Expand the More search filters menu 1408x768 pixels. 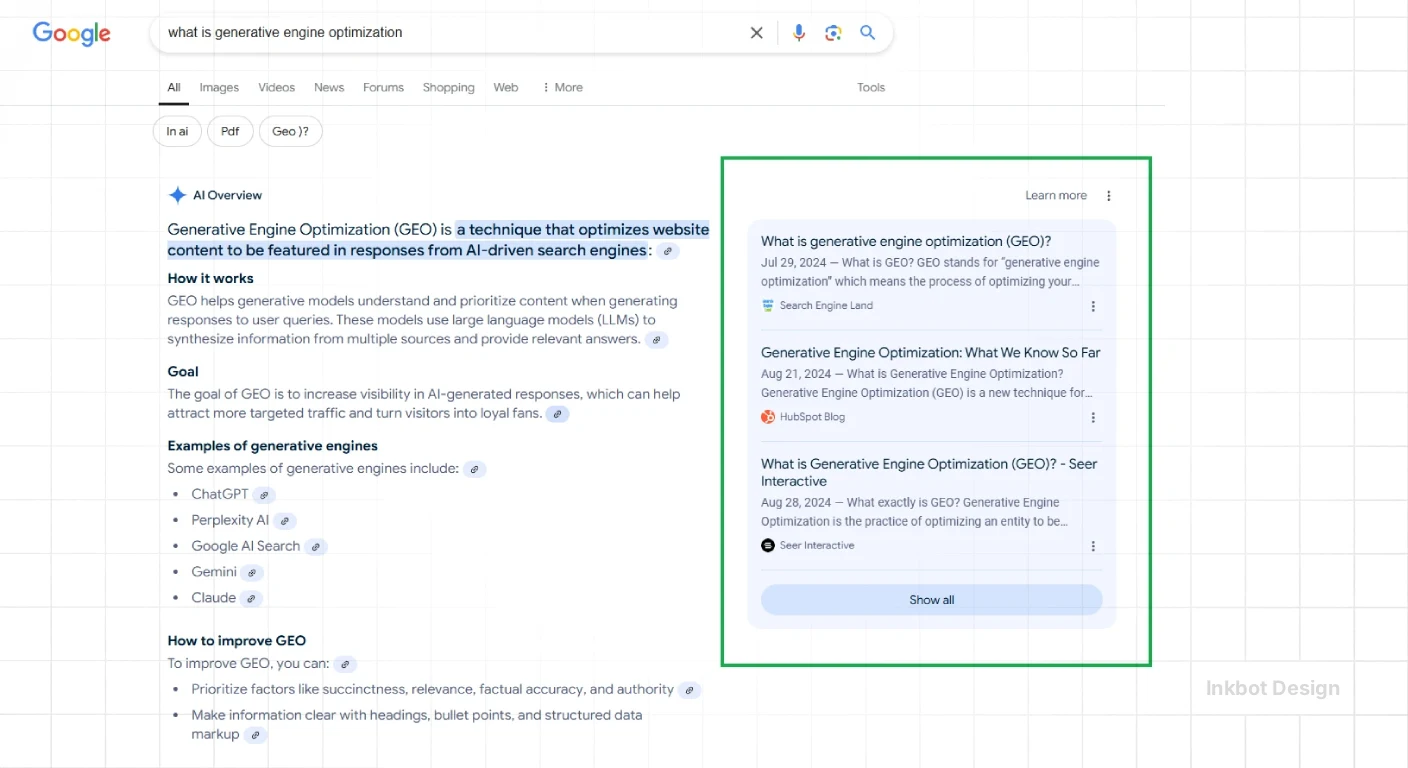(x=562, y=88)
